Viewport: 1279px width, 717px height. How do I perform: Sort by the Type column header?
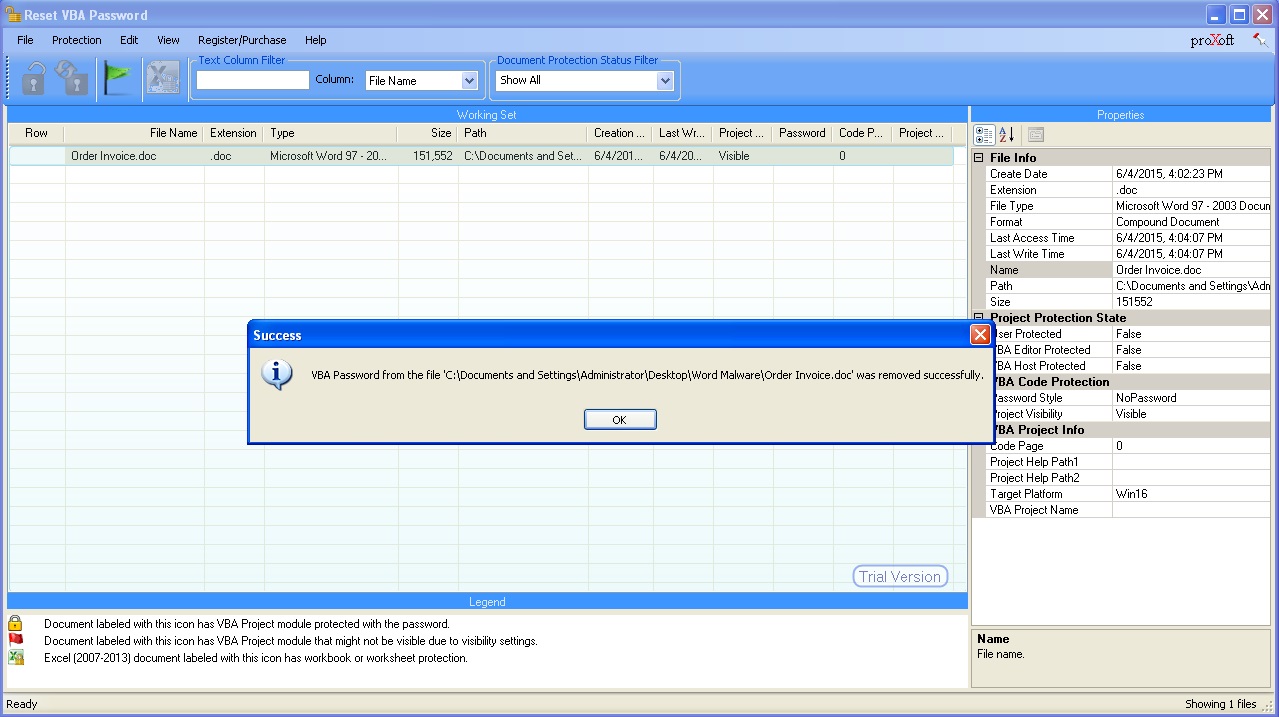330,133
